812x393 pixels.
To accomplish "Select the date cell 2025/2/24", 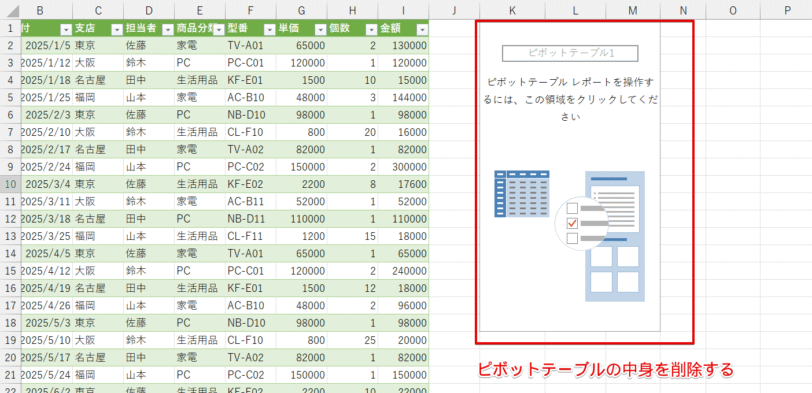I will (47, 167).
